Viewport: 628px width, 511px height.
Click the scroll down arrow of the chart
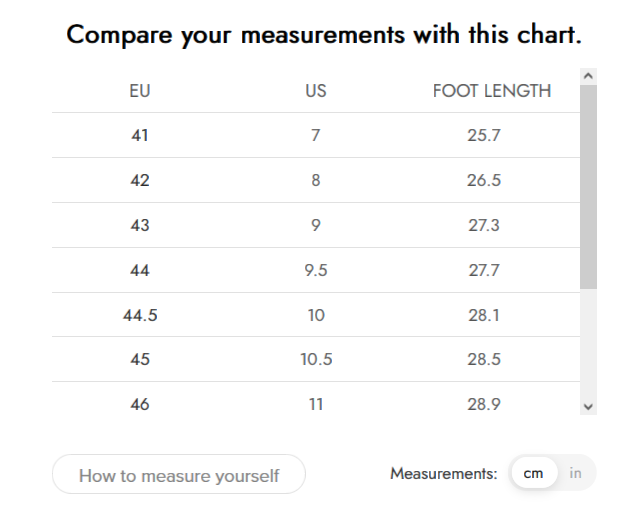coord(588,406)
